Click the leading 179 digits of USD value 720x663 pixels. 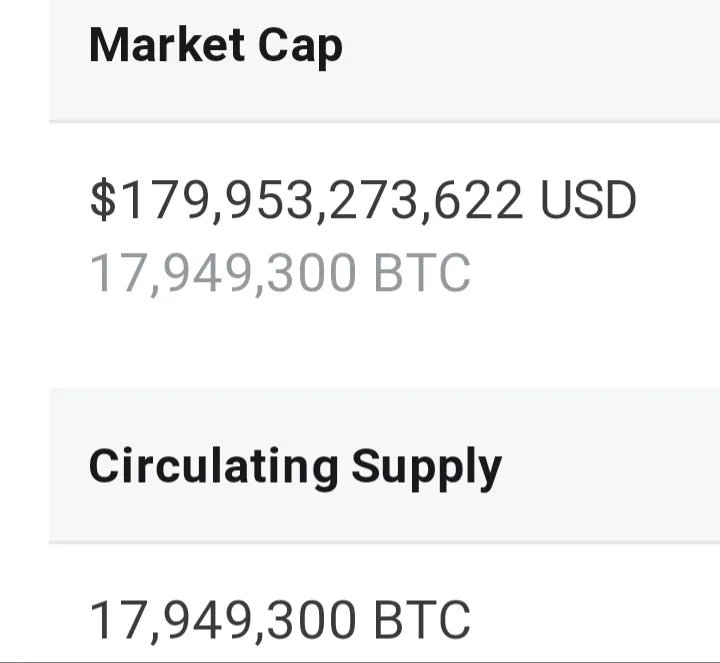point(164,200)
